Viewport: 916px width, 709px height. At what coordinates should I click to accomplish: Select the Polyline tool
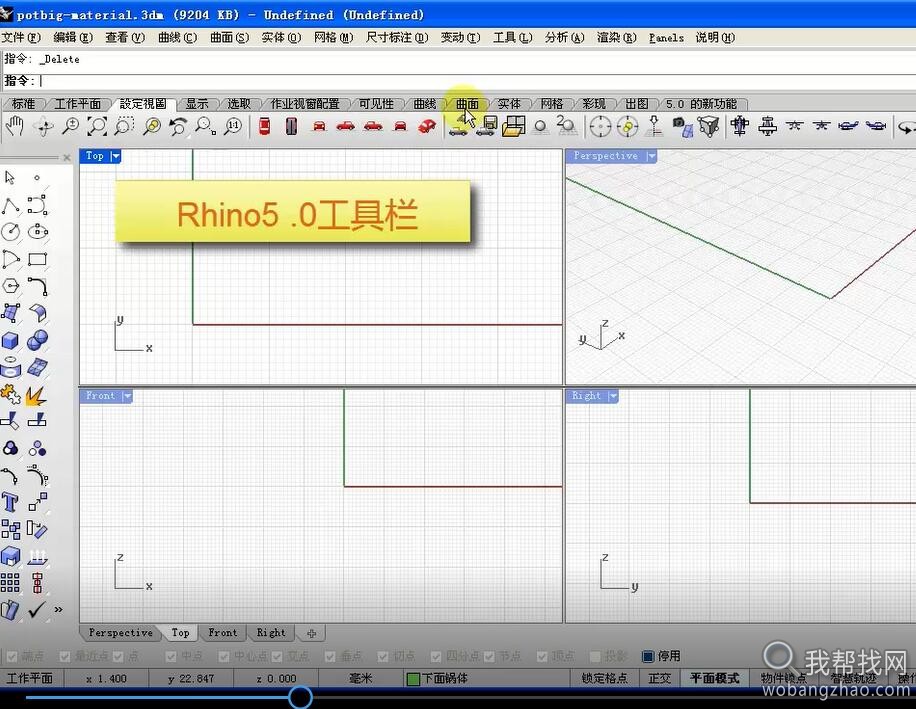[11, 206]
